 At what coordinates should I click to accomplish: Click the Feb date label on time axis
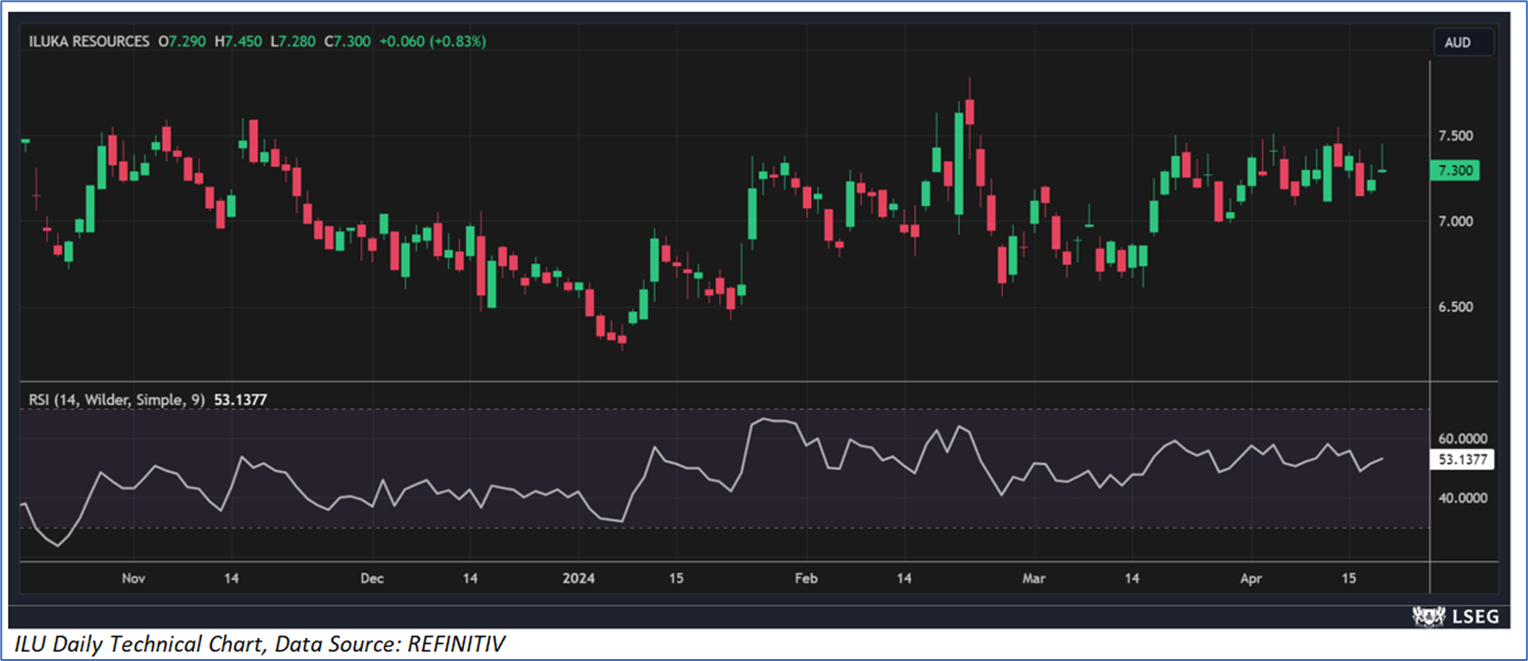pyautogui.click(x=806, y=579)
